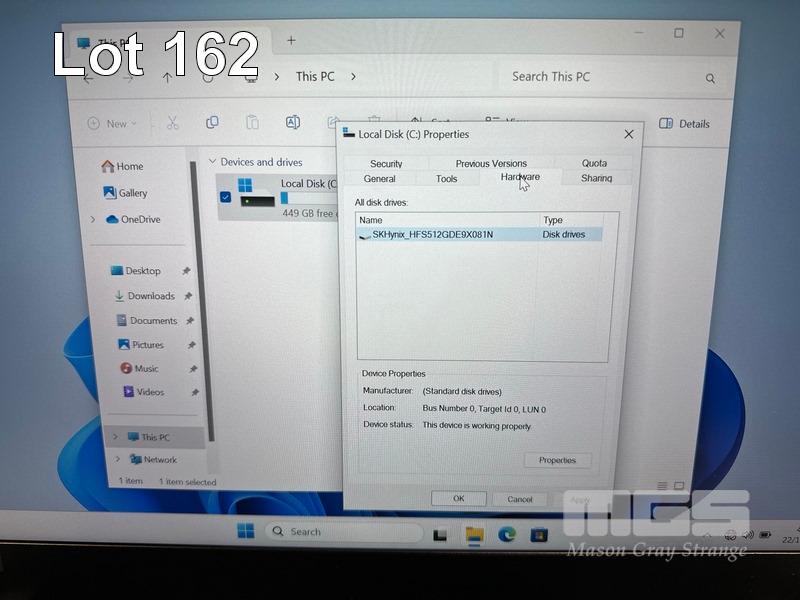Open Gallery from the navigation pane
Screen dimensions: 800x600
click(x=131, y=193)
